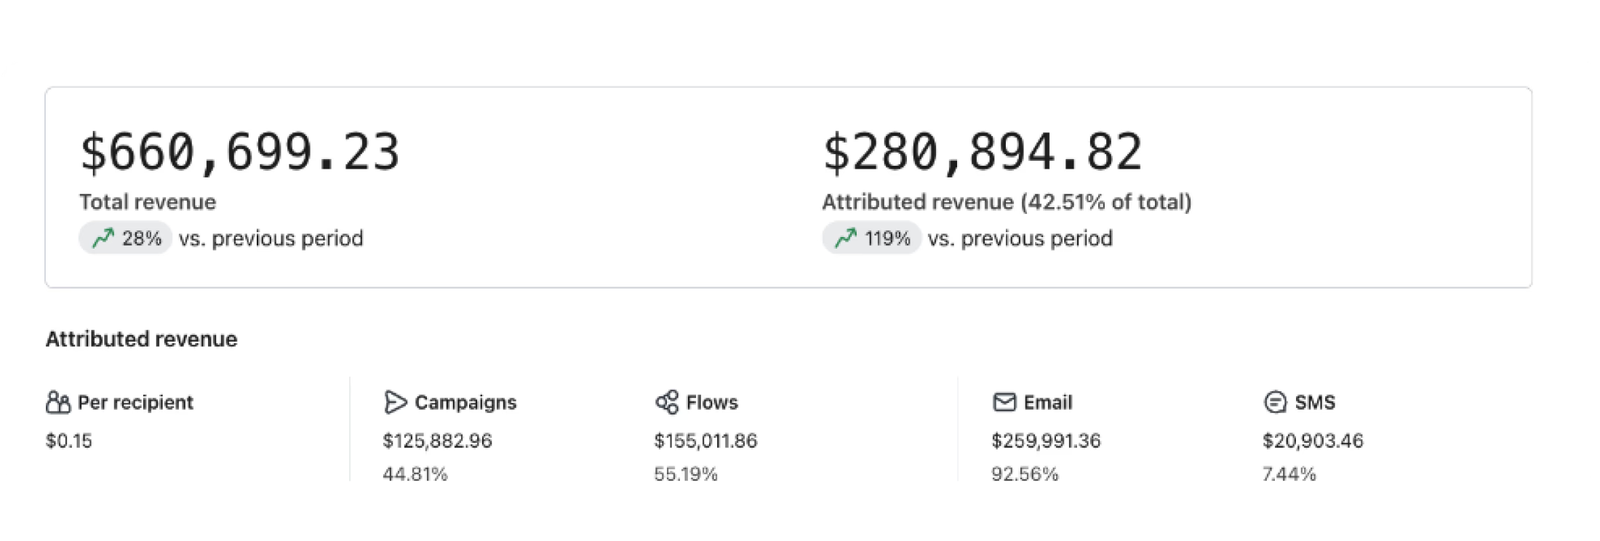This screenshot has width=1600, height=541.
Task: Click the Attributed revenue section heading
Action: tap(141, 339)
